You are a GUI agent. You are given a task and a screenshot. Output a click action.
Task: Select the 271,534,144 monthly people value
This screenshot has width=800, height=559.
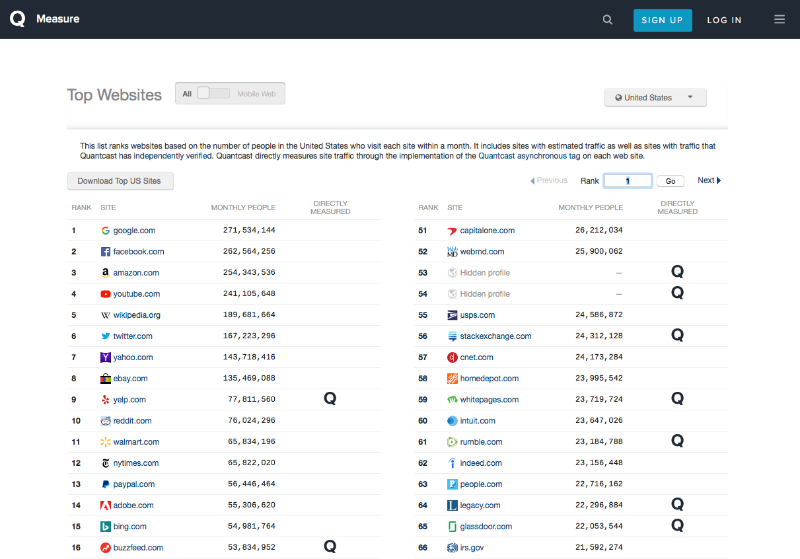point(249,230)
